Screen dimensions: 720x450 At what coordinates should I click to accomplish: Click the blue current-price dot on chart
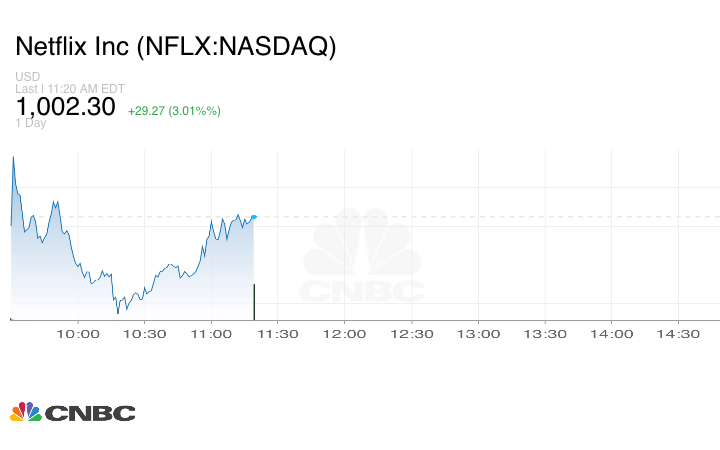coord(254,217)
